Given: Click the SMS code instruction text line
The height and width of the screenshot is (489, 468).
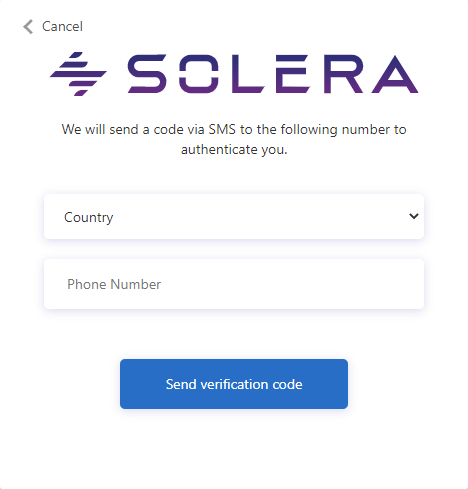Looking at the screenshot, I should pyautogui.click(x=234, y=129).
